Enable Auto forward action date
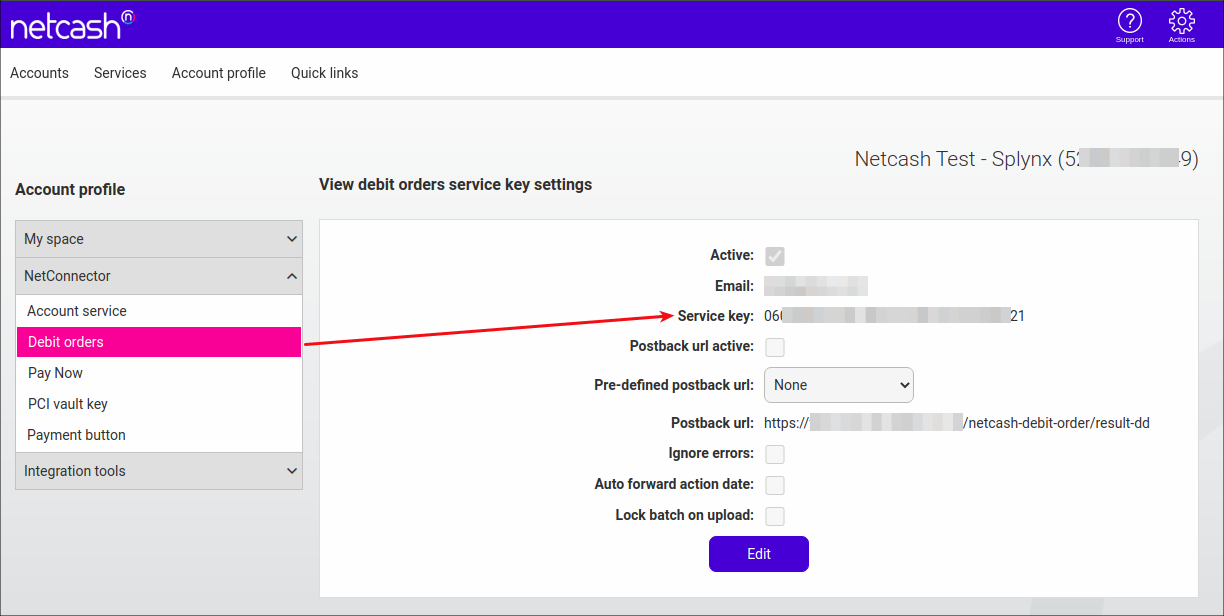1224x616 pixels. pyautogui.click(x=775, y=484)
